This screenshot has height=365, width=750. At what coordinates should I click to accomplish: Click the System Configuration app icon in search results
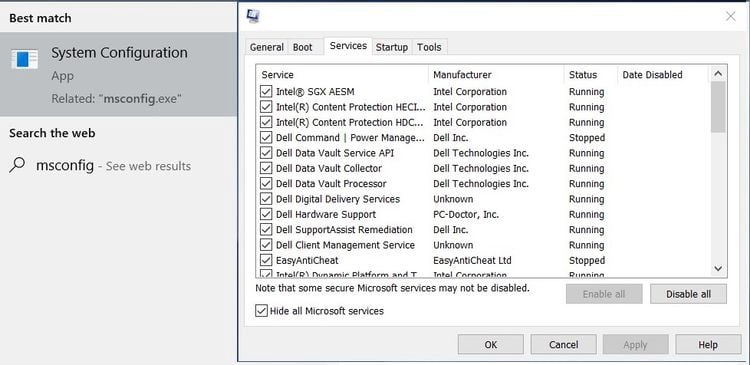[x=24, y=59]
